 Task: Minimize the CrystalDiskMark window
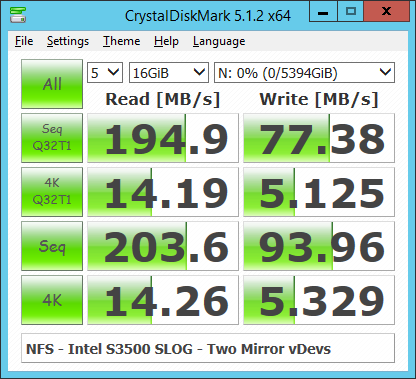pos(323,12)
